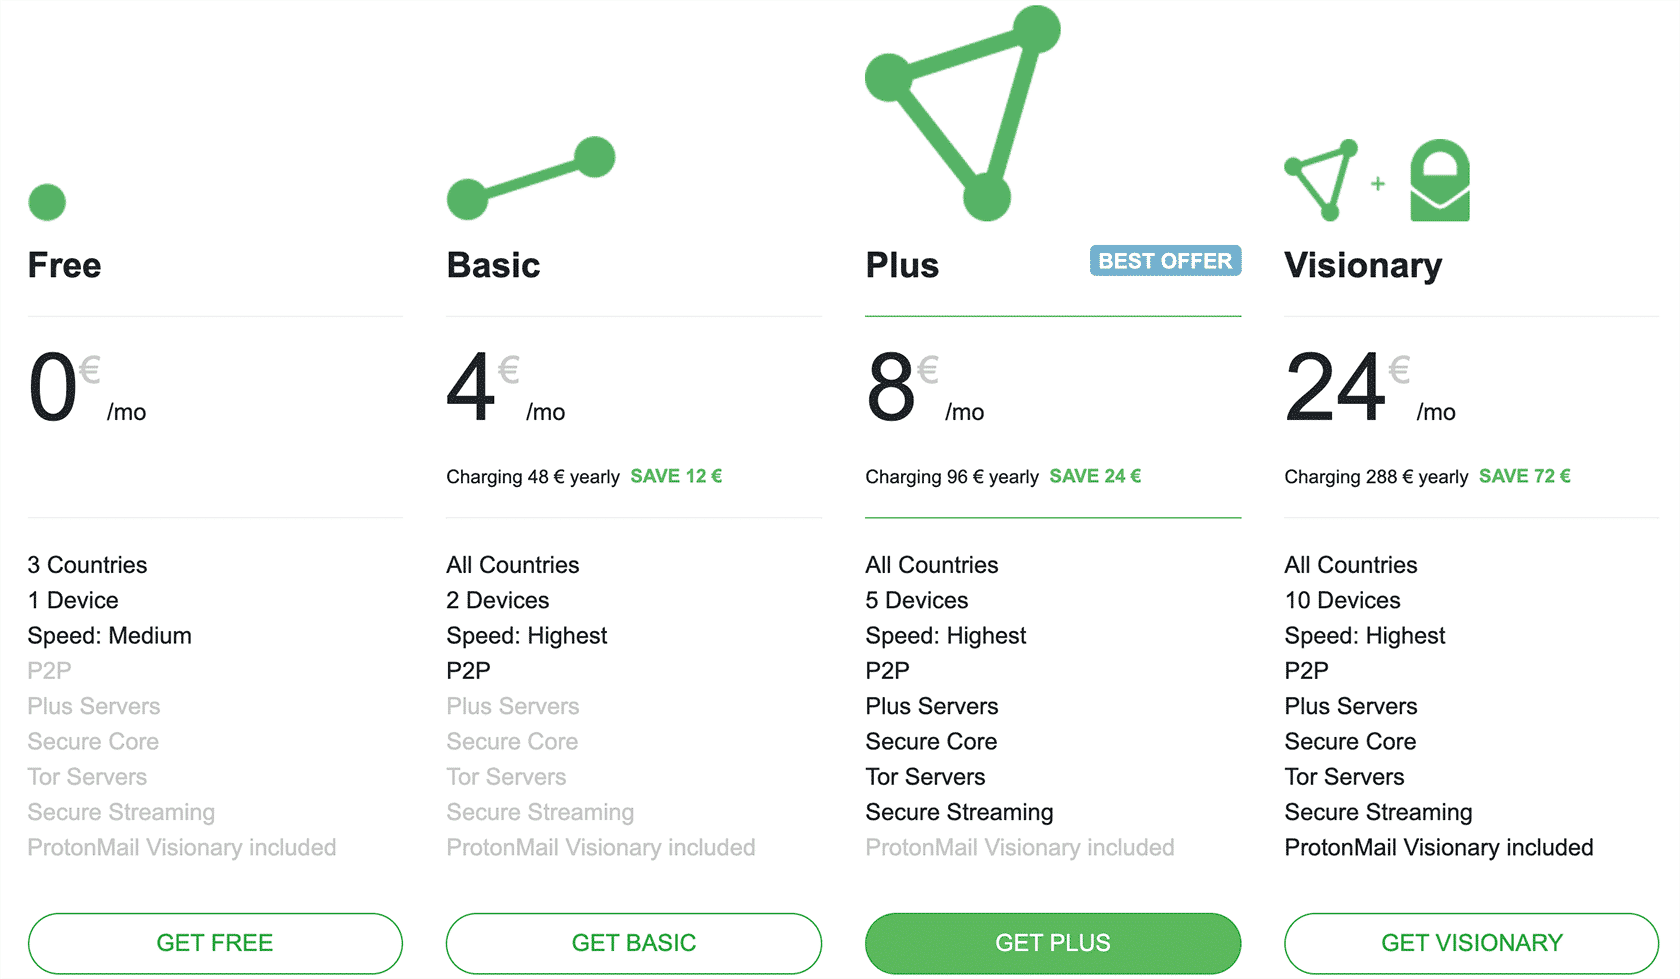The width and height of the screenshot is (1680, 979).
Task: Click the Plus plan triangle icon
Action: tap(963, 113)
